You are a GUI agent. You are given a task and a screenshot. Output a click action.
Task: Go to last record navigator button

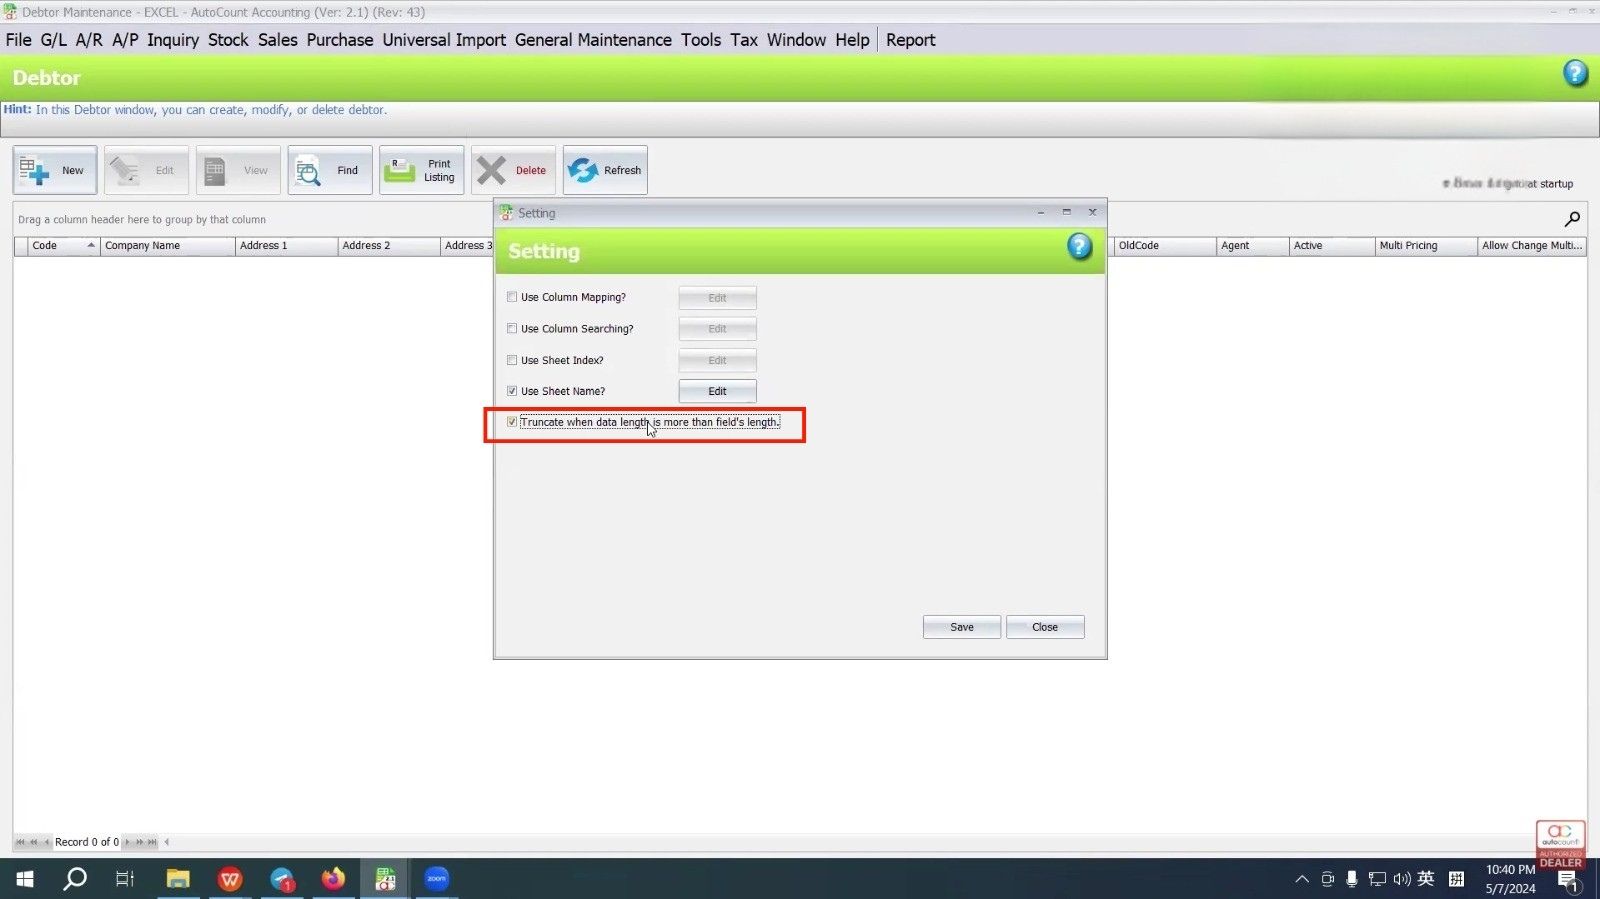point(152,842)
